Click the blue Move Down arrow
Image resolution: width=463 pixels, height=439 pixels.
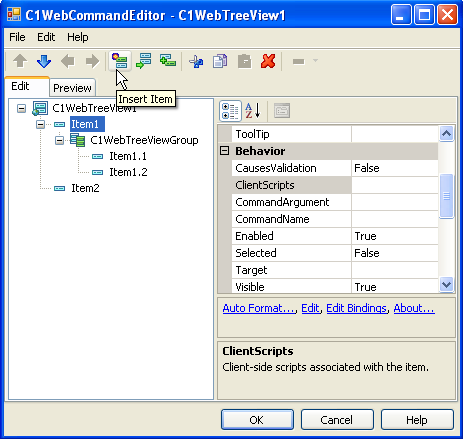pos(44,61)
